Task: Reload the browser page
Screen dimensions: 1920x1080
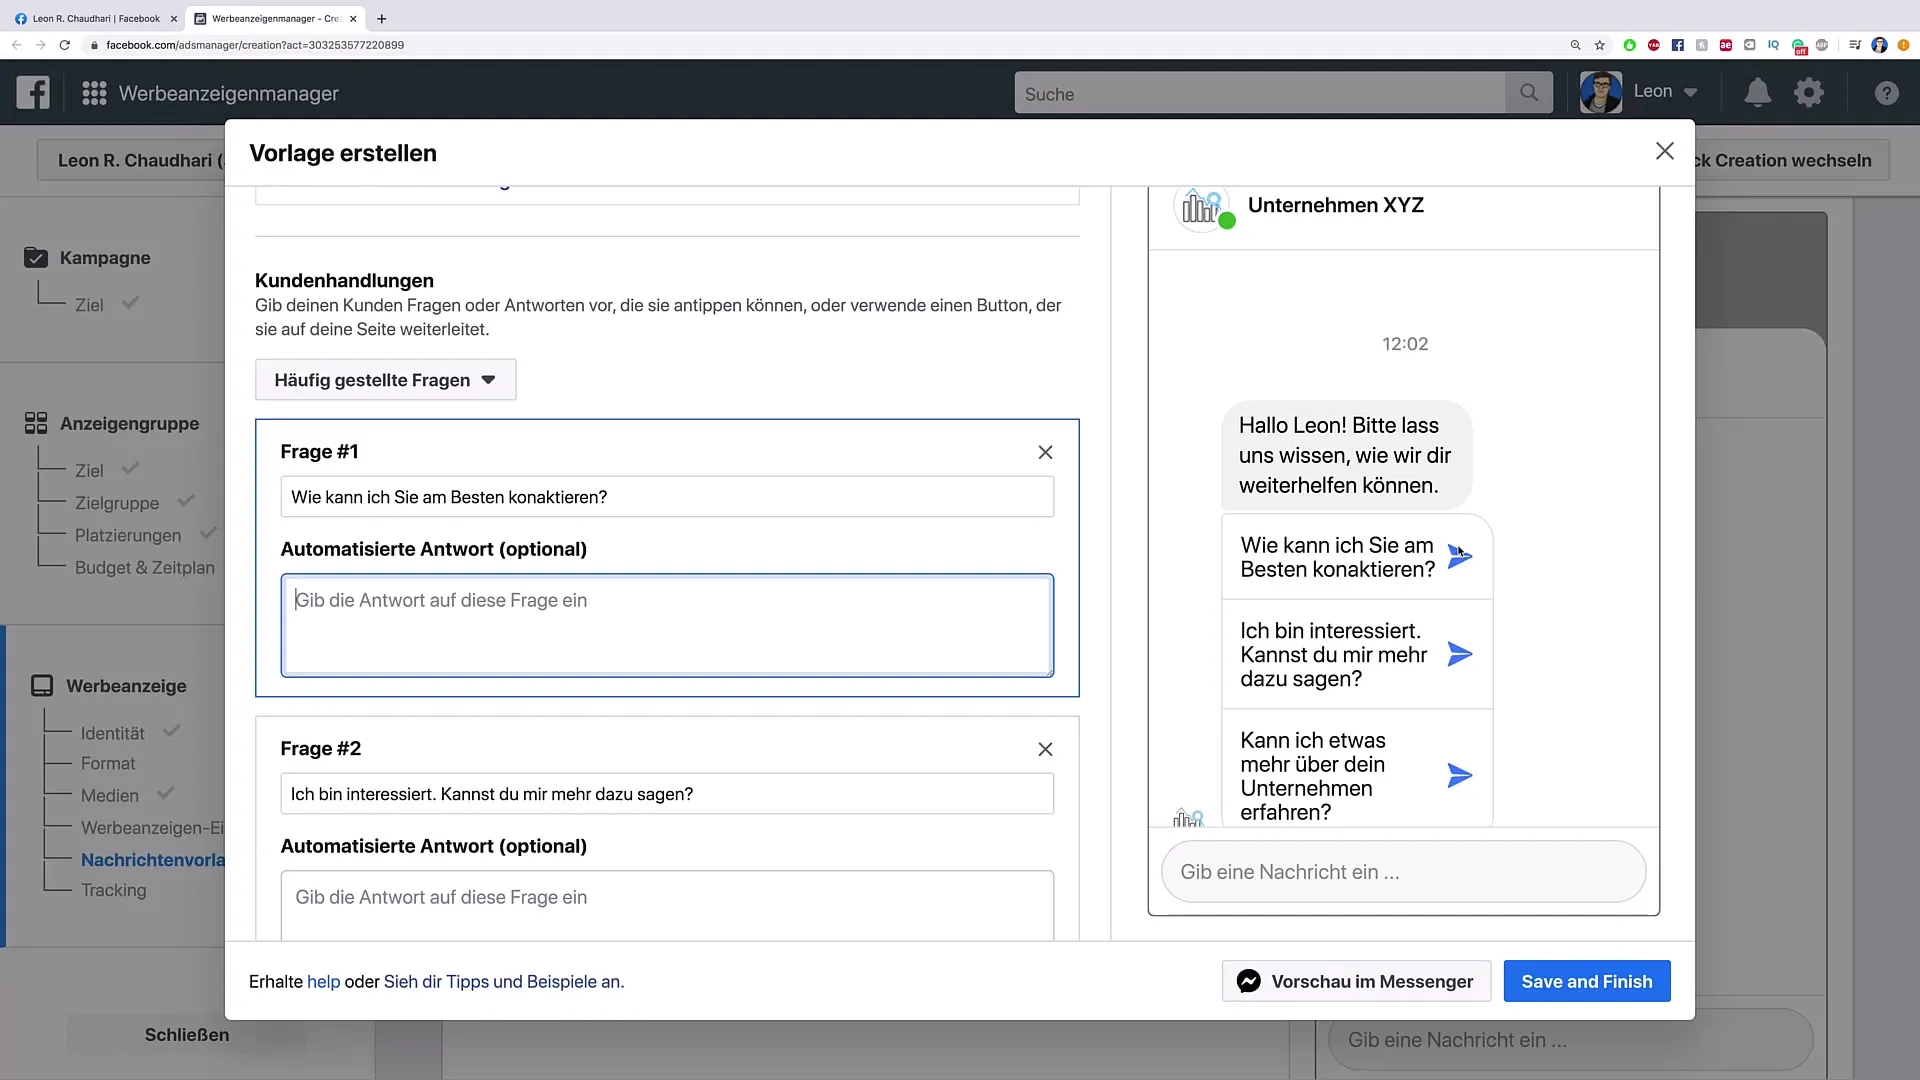Action: 65,45
